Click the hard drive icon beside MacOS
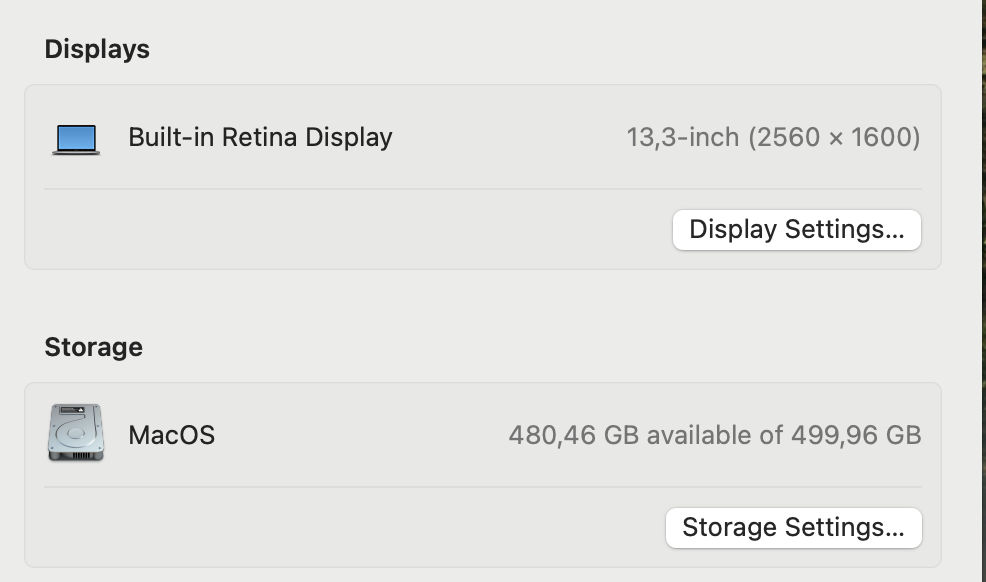 click(75, 433)
